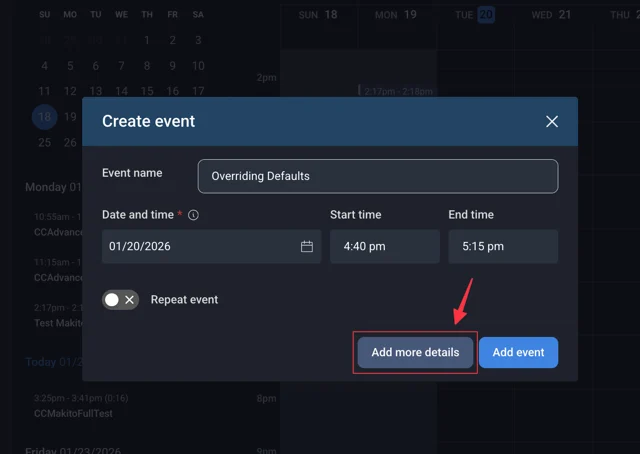Screen dimensions: 640x454
Task: Open the calendar date picker icon
Action: (x=307, y=246)
